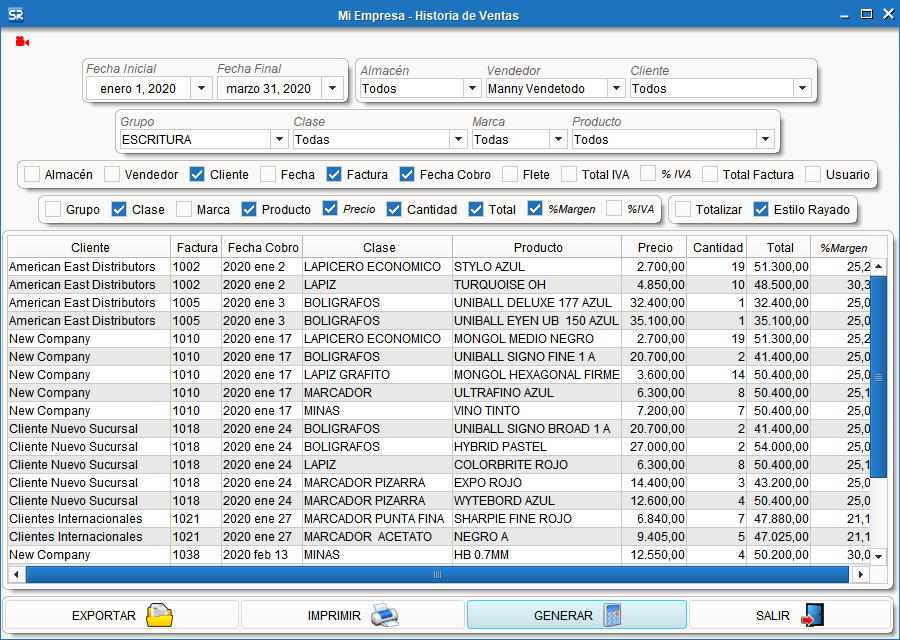Open the Fecha Inicial date dropdown
This screenshot has width=900, height=640.
(201, 88)
